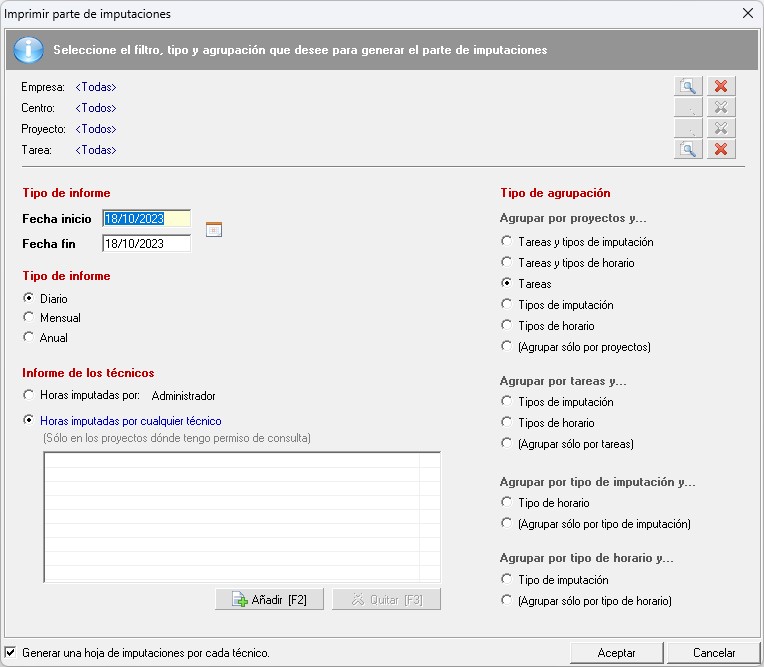Clear the Empresa filter with red X
Image resolution: width=764 pixels, height=667 pixels.
[x=721, y=87]
